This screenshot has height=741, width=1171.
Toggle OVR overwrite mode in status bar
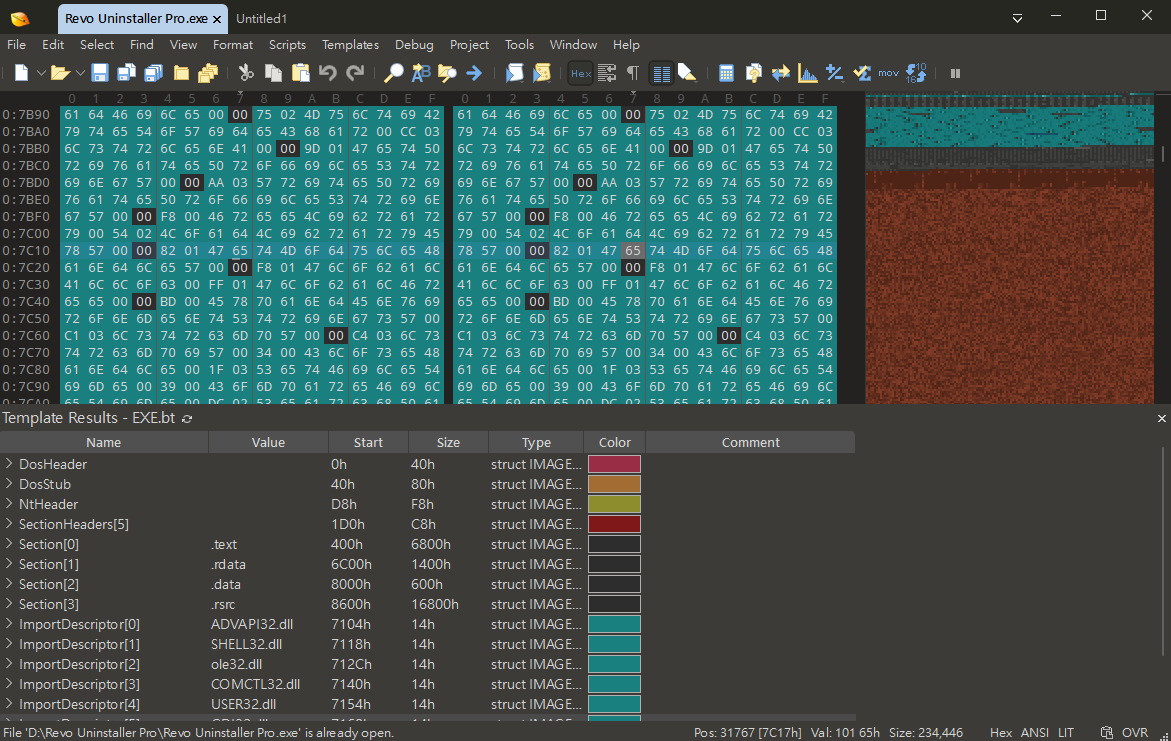pos(1134,733)
